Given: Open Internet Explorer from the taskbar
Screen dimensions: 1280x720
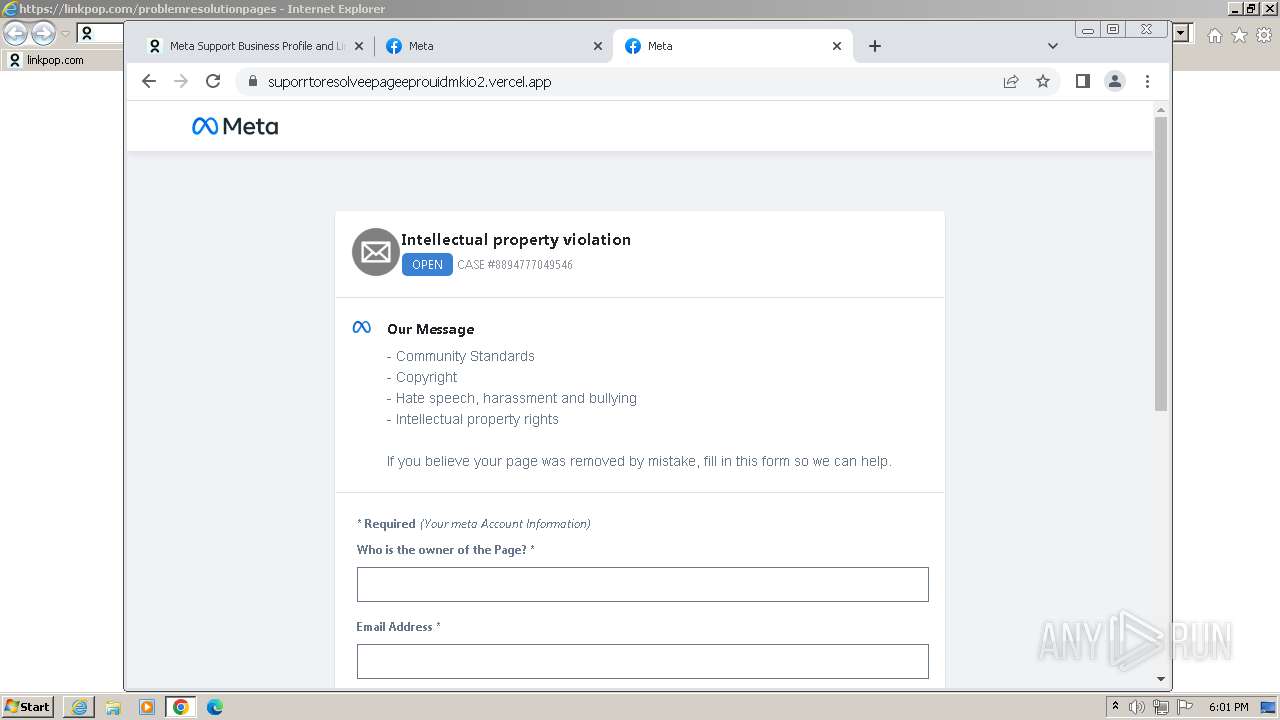Looking at the screenshot, I should pyautogui.click(x=79, y=707).
